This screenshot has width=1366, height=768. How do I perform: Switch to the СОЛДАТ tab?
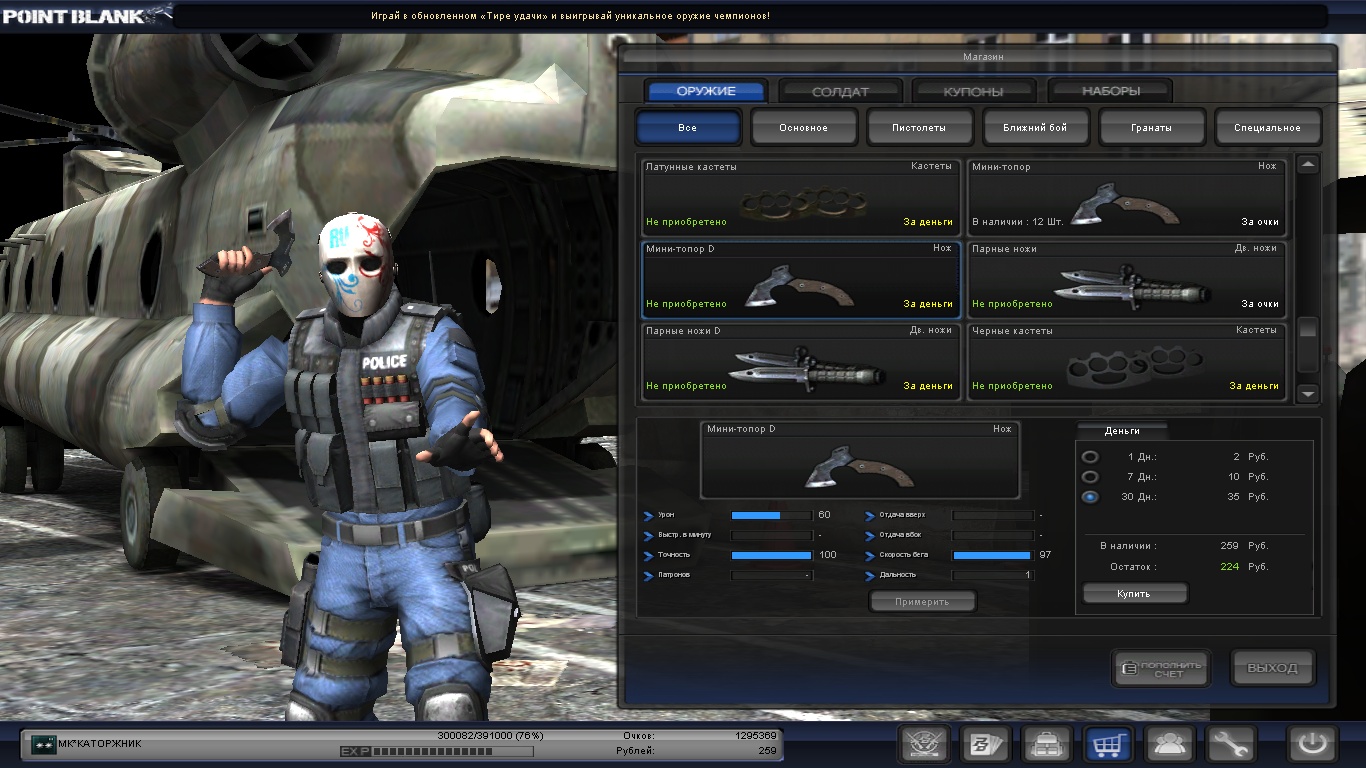(841, 91)
